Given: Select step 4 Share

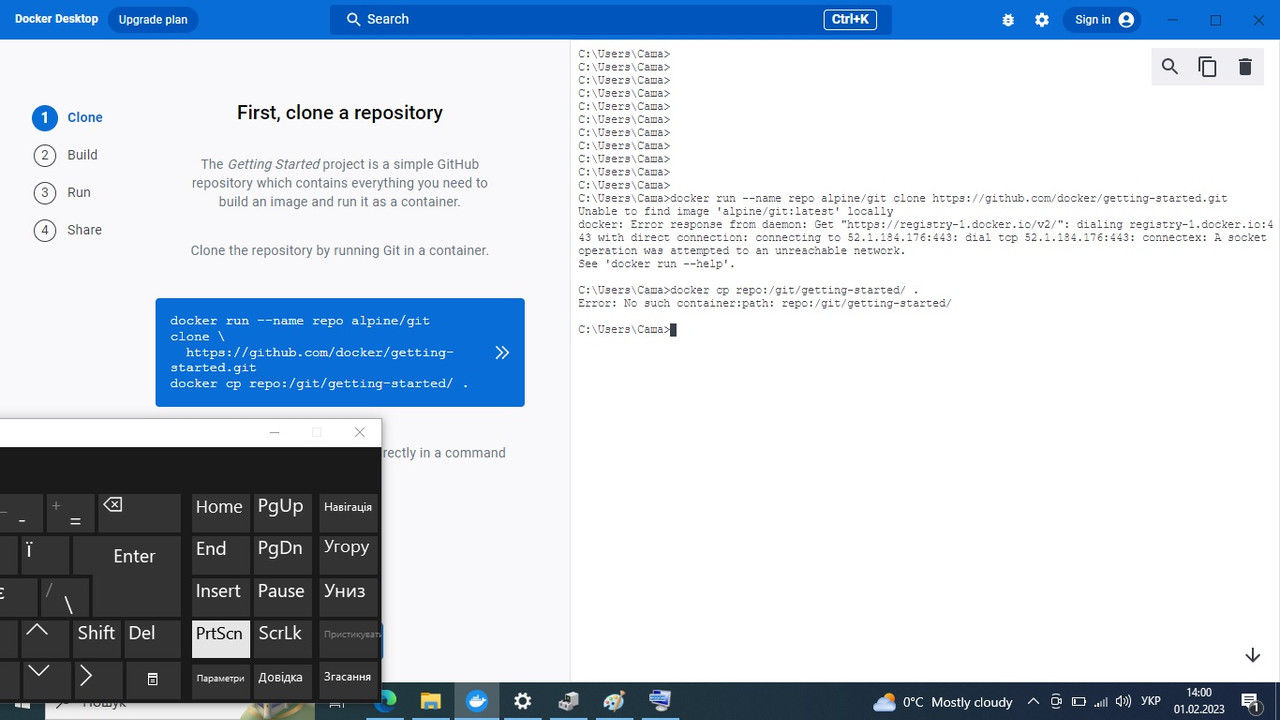Looking at the screenshot, I should click(x=68, y=230).
